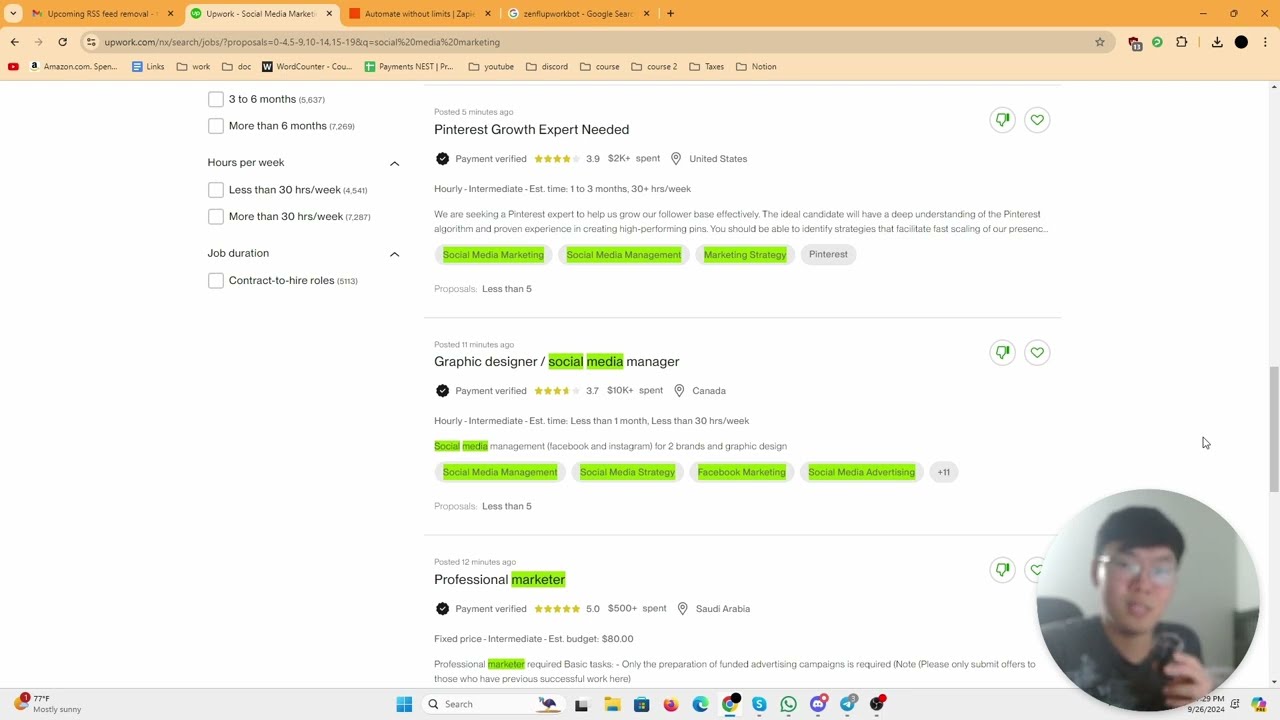The height and width of the screenshot is (720, 1280).
Task: Open the Chrome profile avatar
Action: [x=1241, y=42]
